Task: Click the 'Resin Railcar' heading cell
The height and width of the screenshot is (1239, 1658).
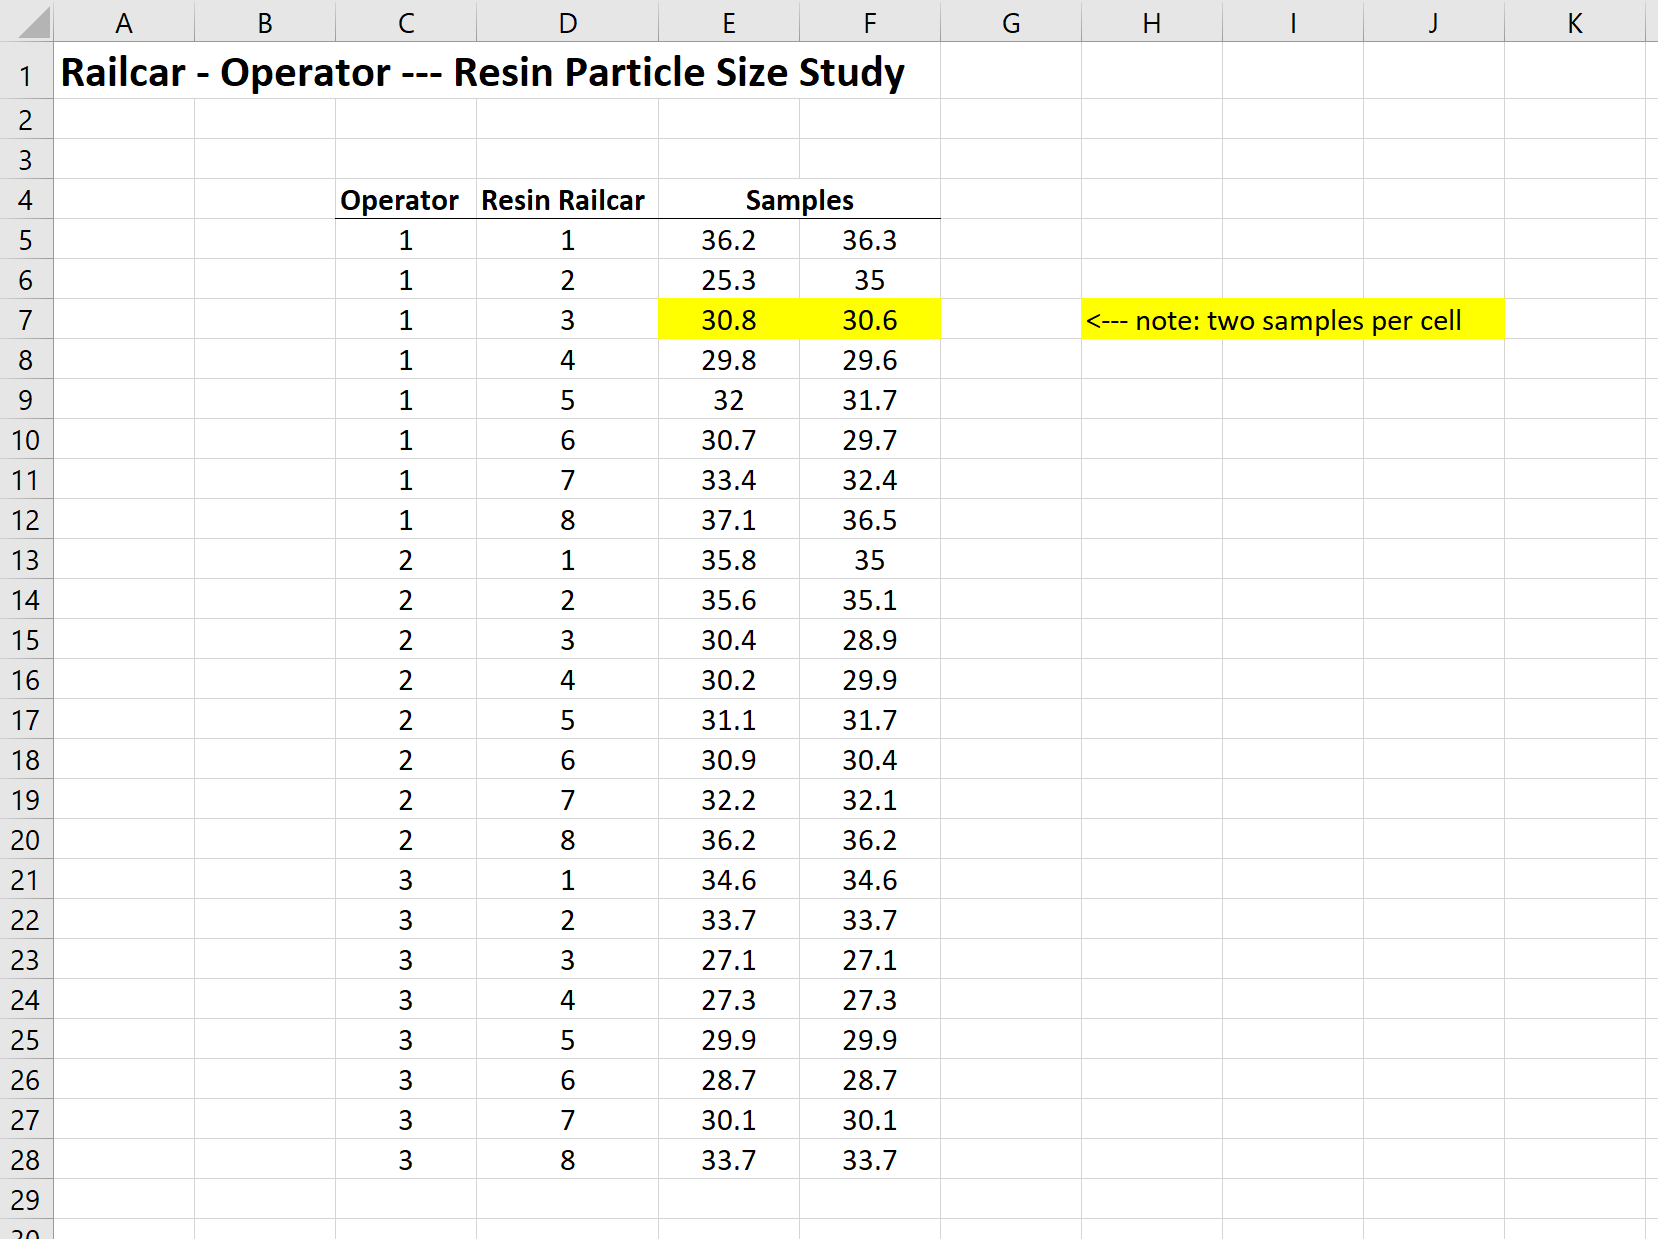Action: [x=568, y=200]
